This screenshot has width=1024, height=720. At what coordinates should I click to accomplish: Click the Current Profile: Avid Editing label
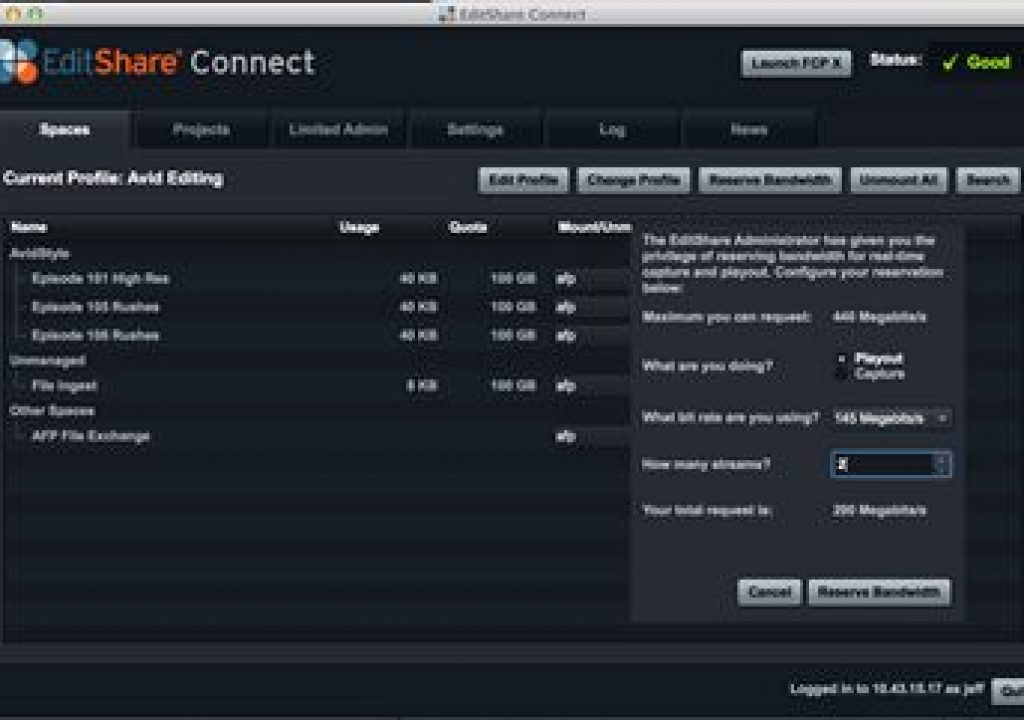pyautogui.click(x=113, y=178)
